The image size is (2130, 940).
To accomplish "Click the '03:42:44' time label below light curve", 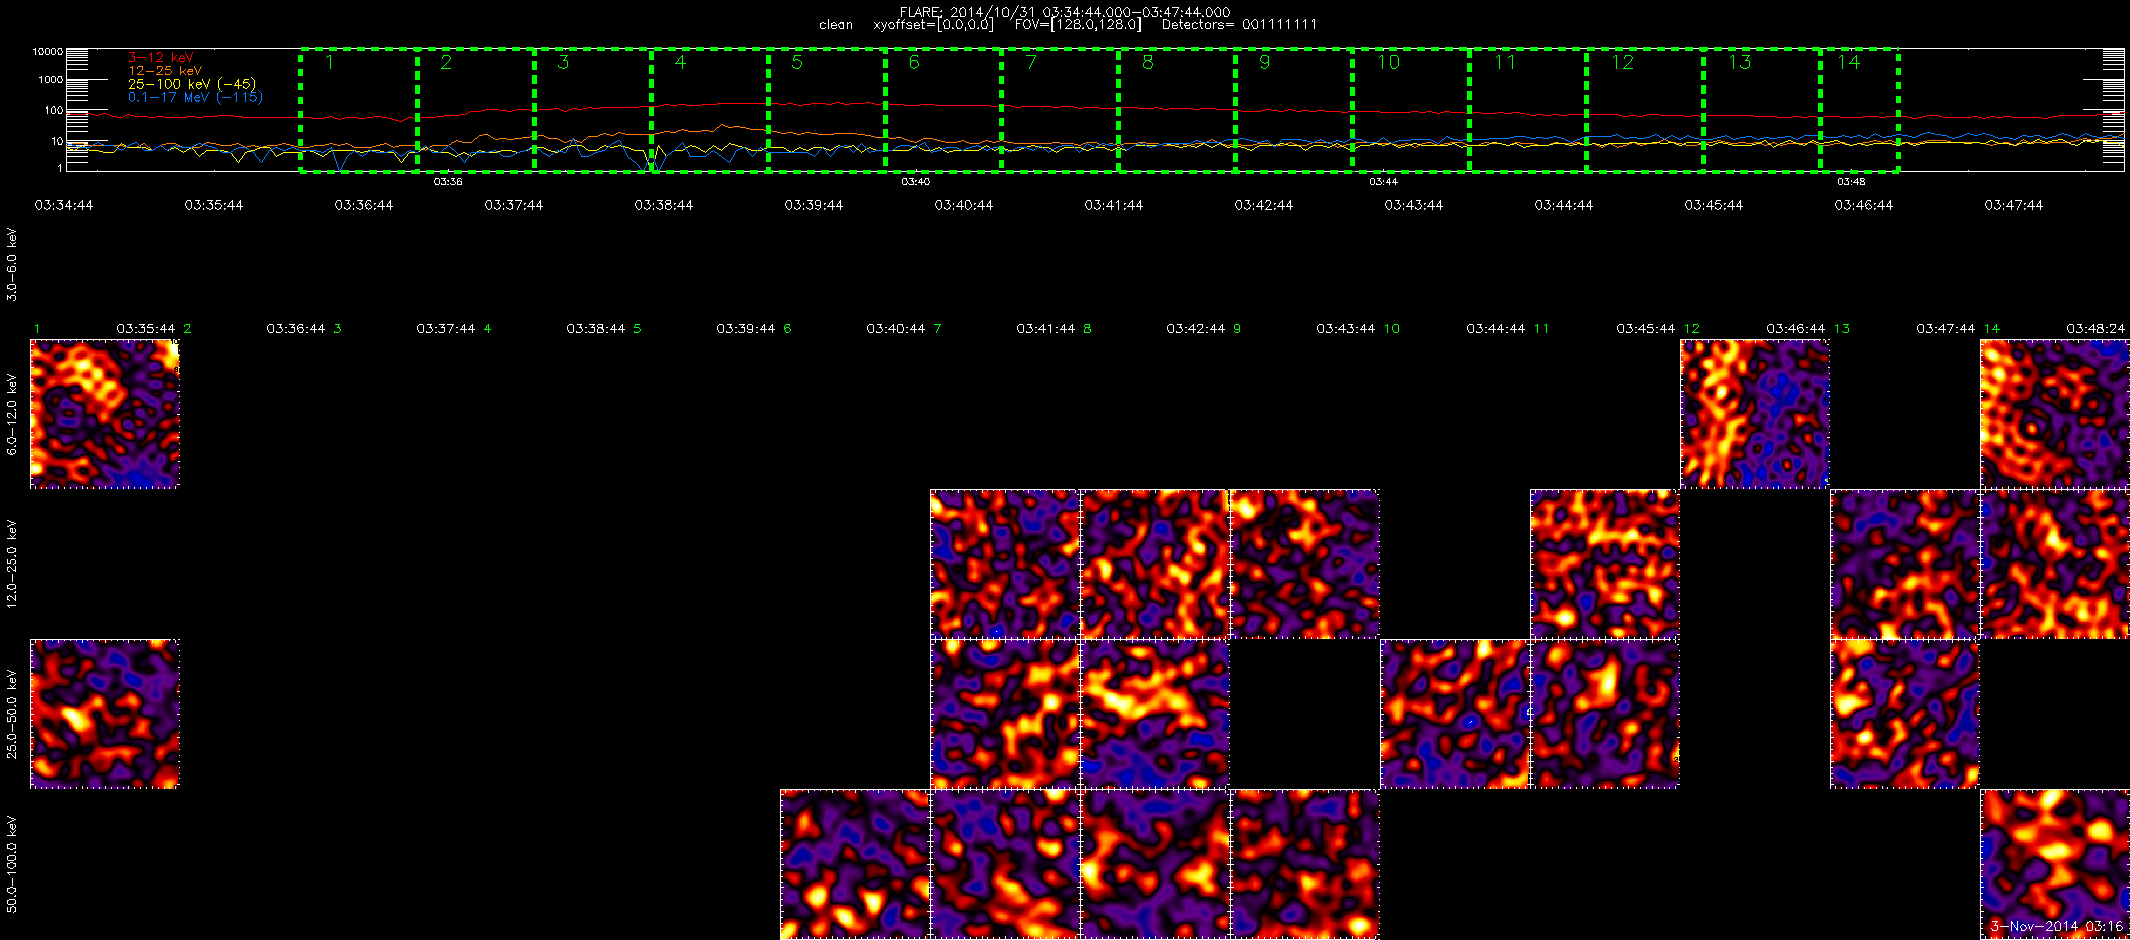I will [x=1264, y=205].
